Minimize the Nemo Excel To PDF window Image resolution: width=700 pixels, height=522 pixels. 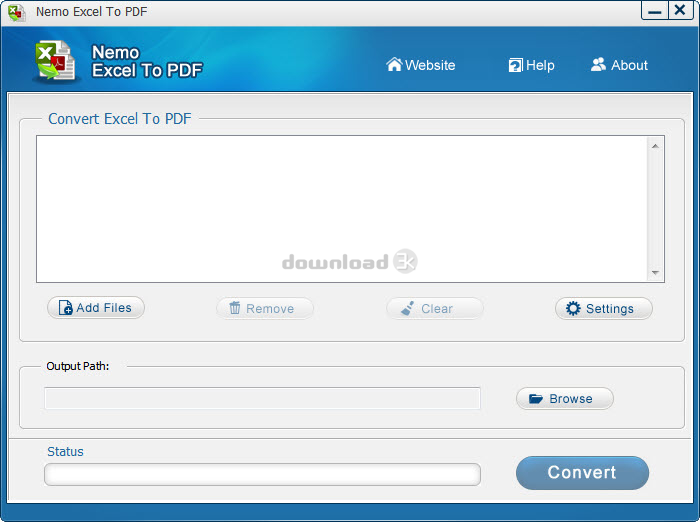click(654, 11)
